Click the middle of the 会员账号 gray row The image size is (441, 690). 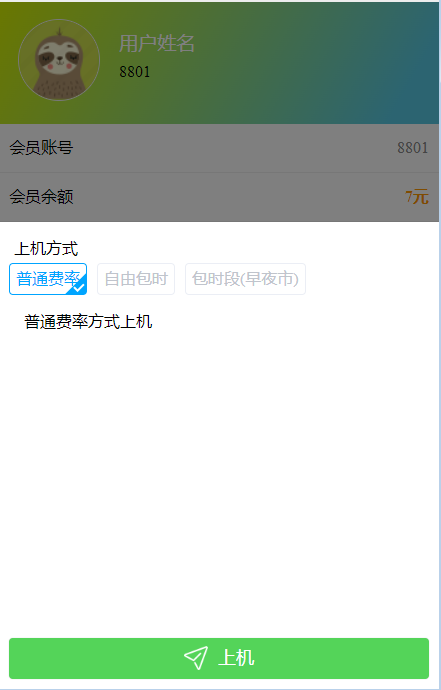point(220,148)
